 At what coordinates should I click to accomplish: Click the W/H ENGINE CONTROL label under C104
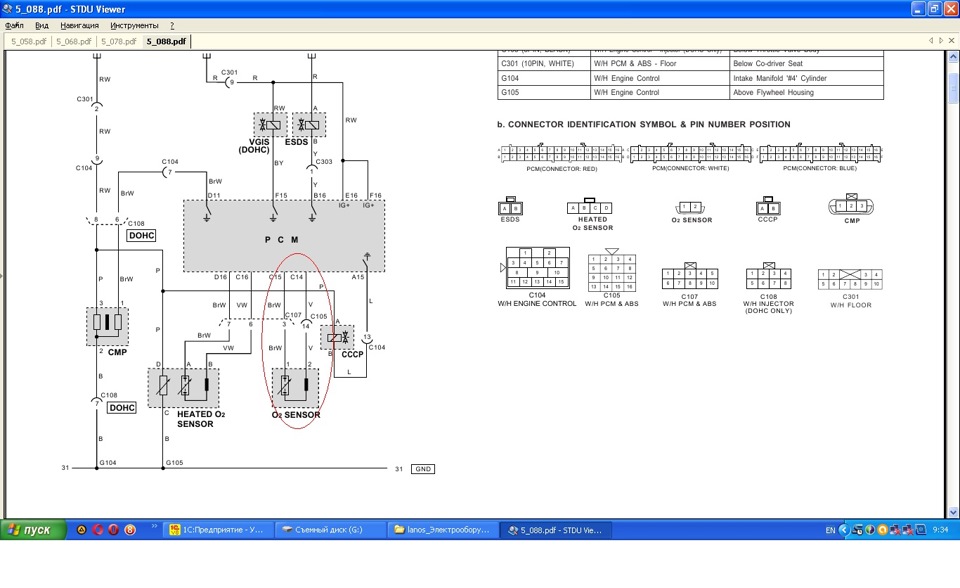[537, 304]
